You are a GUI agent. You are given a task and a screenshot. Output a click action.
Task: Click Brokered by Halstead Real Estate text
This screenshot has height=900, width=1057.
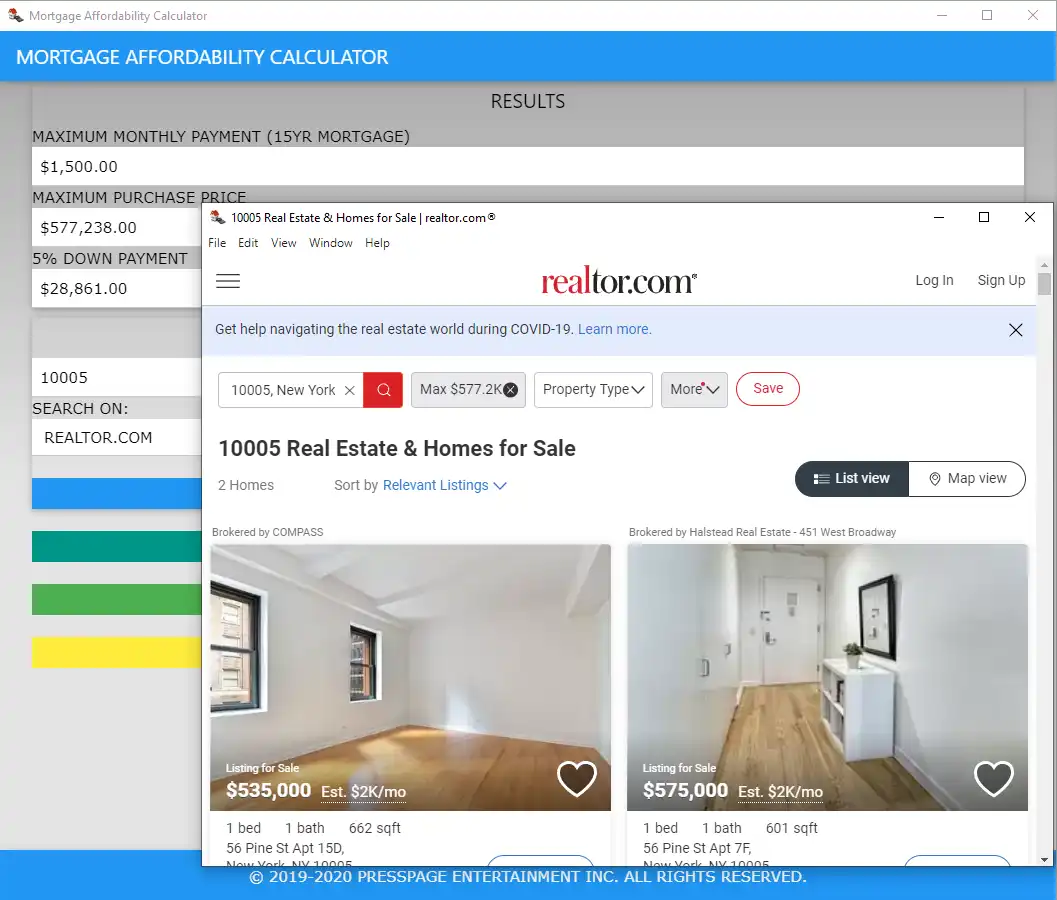tap(762, 532)
